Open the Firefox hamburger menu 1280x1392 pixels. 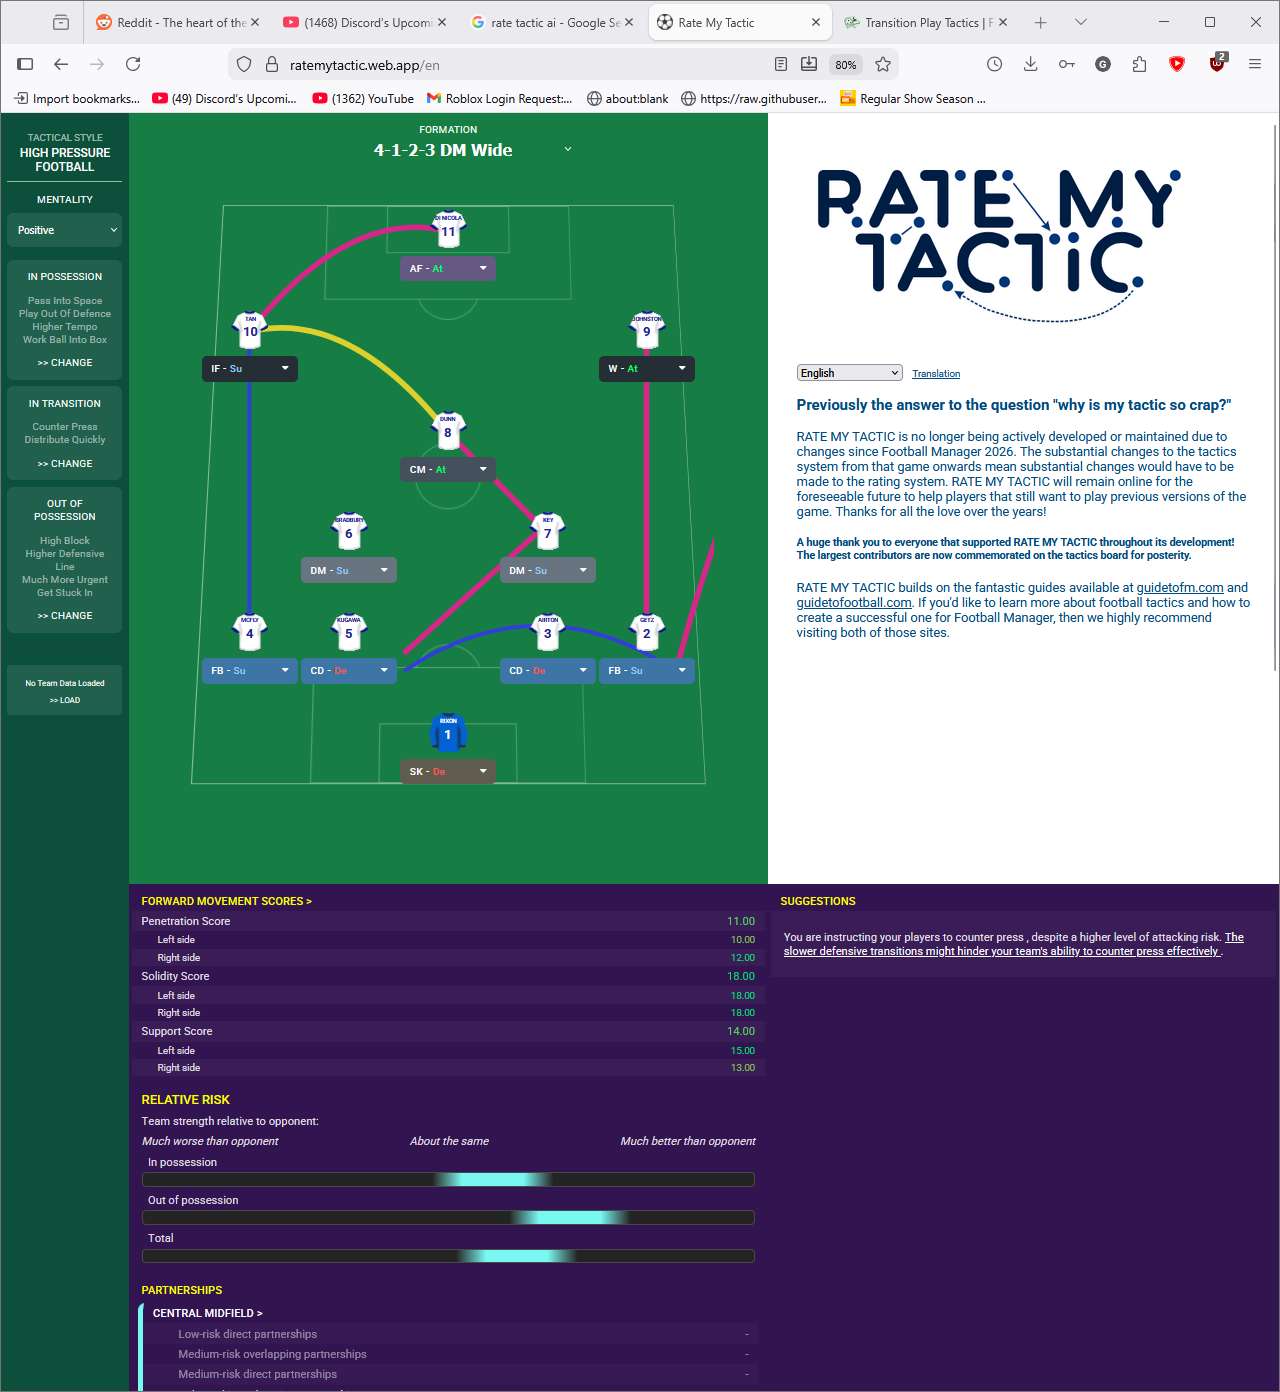(x=1254, y=63)
